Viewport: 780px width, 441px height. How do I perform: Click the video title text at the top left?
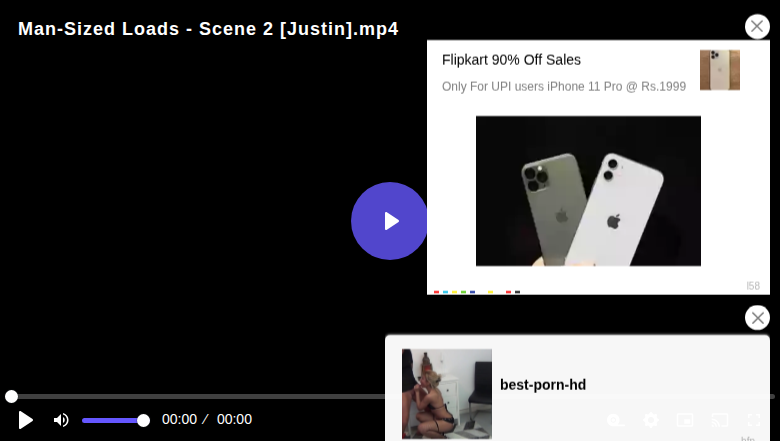[x=208, y=29]
